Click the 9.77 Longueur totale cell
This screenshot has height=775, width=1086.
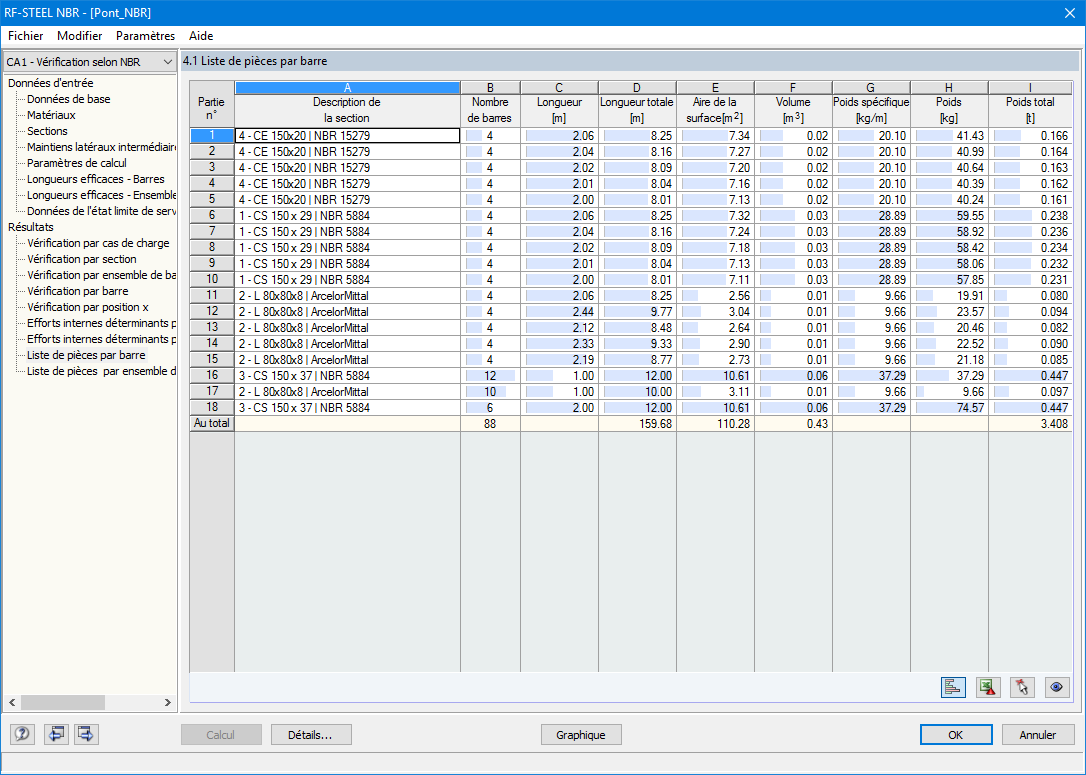pyautogui.click(x=637, y=312)
